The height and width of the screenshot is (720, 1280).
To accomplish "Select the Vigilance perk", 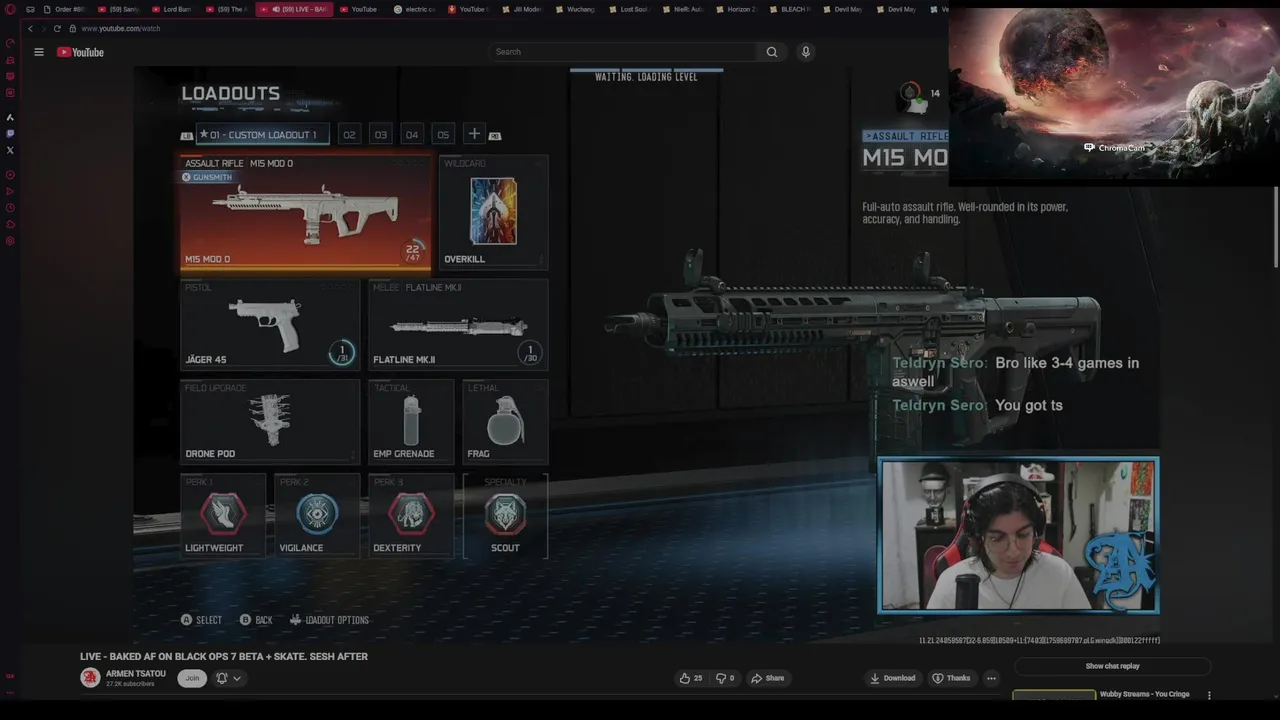I will pyautogui.click(x=317, y=516).
